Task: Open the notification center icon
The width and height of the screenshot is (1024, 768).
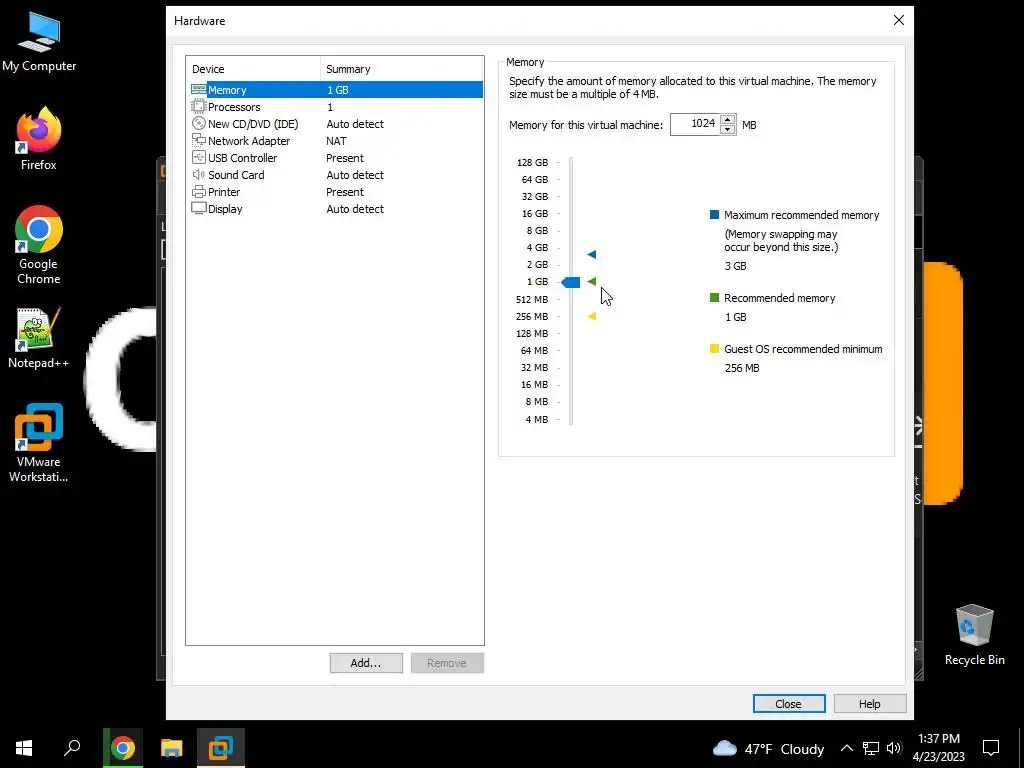Action: (x=991, y=748)
